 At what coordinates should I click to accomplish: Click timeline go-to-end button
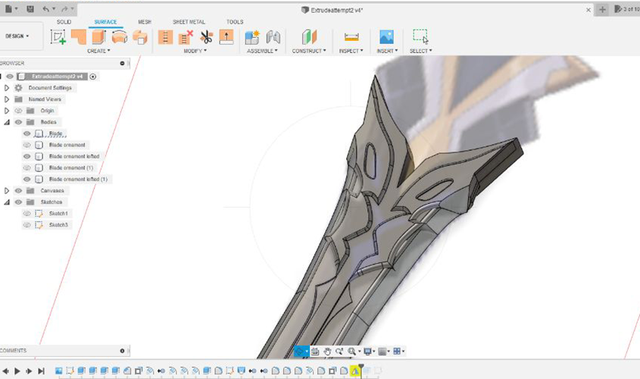point(41,371)
